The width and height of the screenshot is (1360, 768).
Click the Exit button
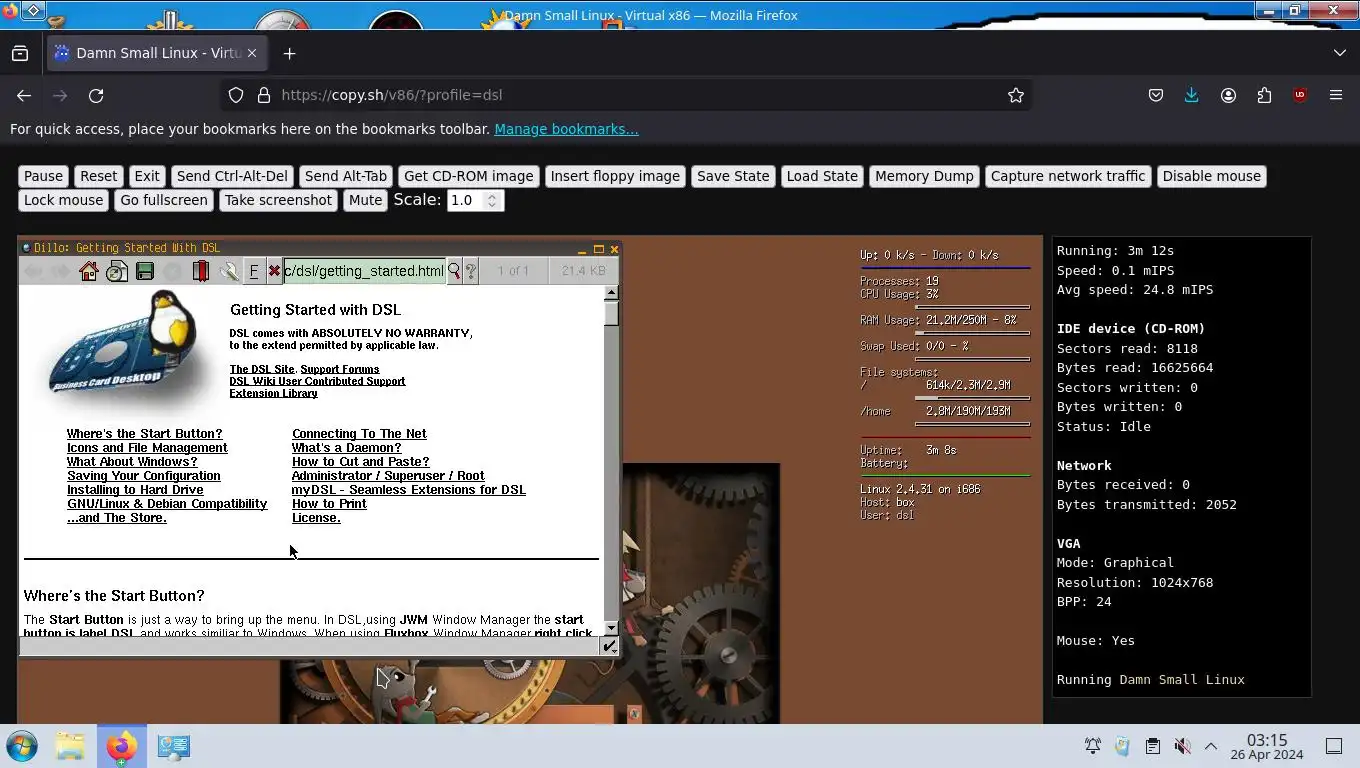[147, 176]
